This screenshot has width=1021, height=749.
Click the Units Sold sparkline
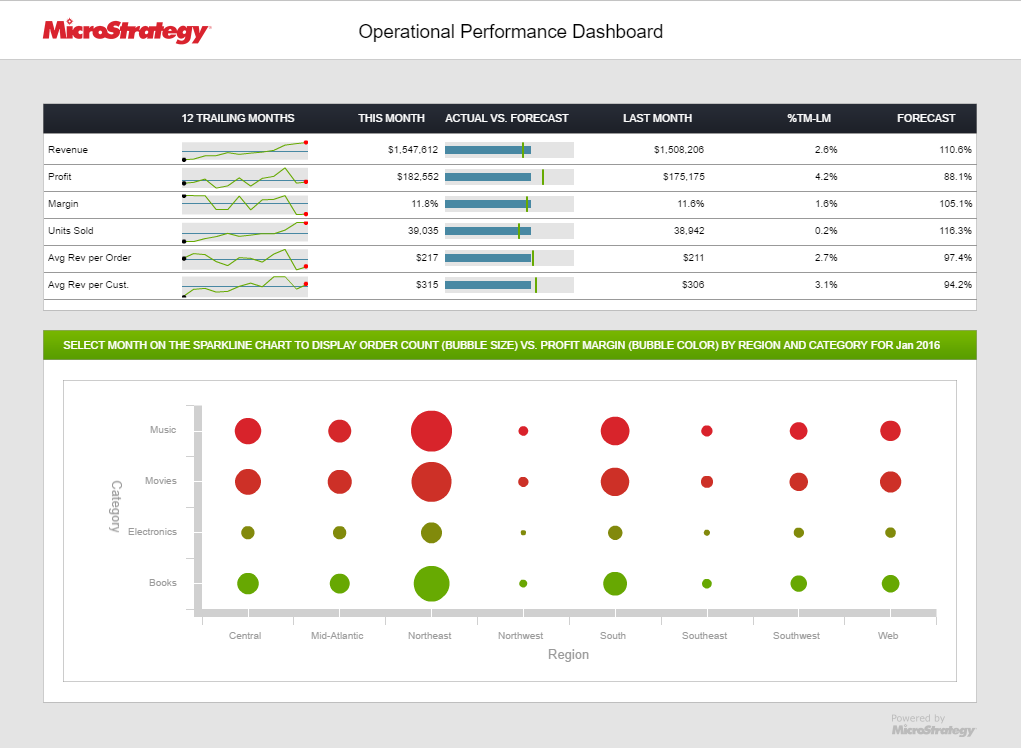pyautogui.click(x=245, y=232)
